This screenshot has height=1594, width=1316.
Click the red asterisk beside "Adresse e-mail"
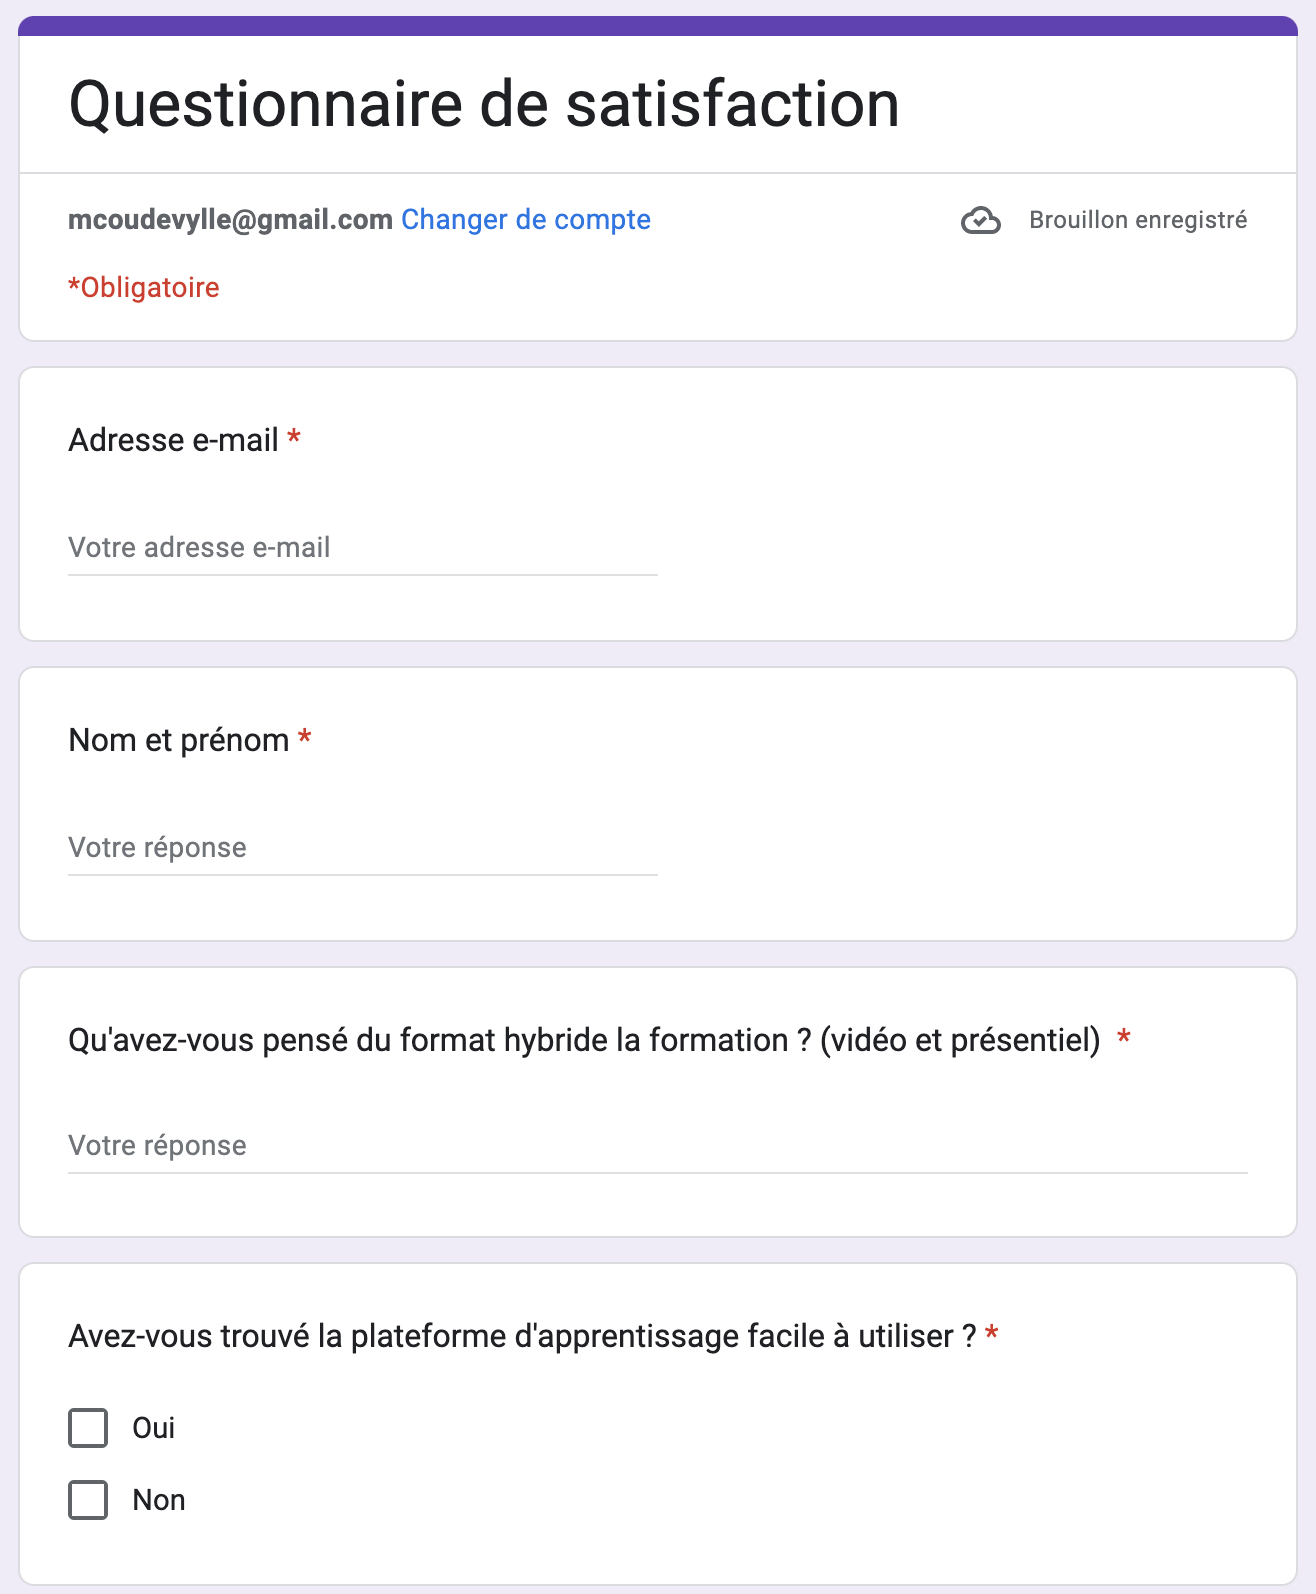pyautogui.click(x=294, y=437)
